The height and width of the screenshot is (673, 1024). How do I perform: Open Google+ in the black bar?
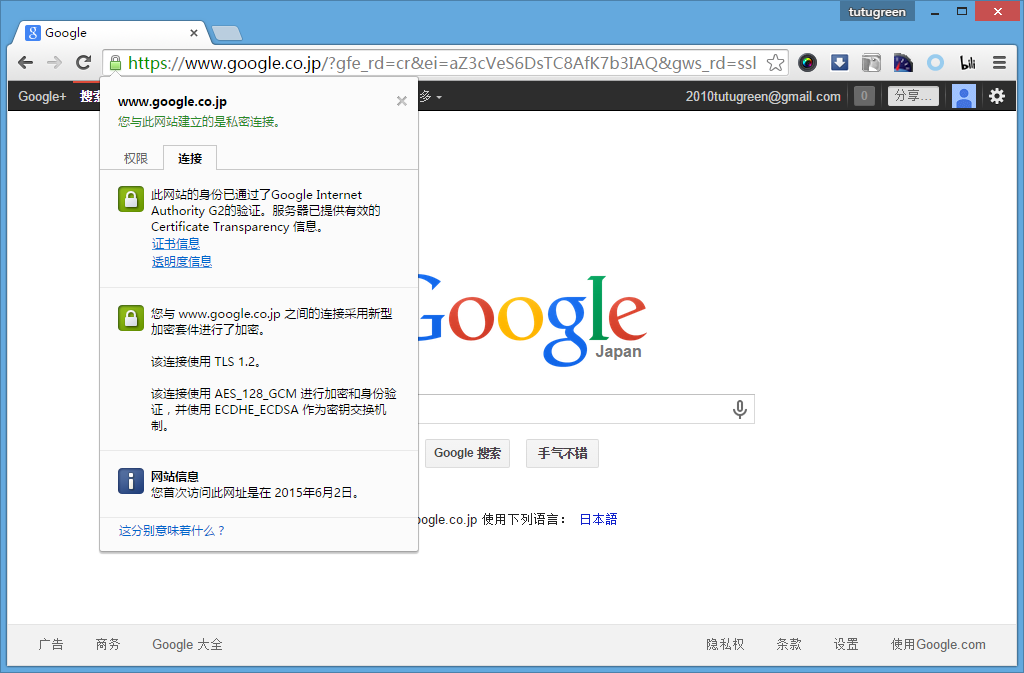42,97
